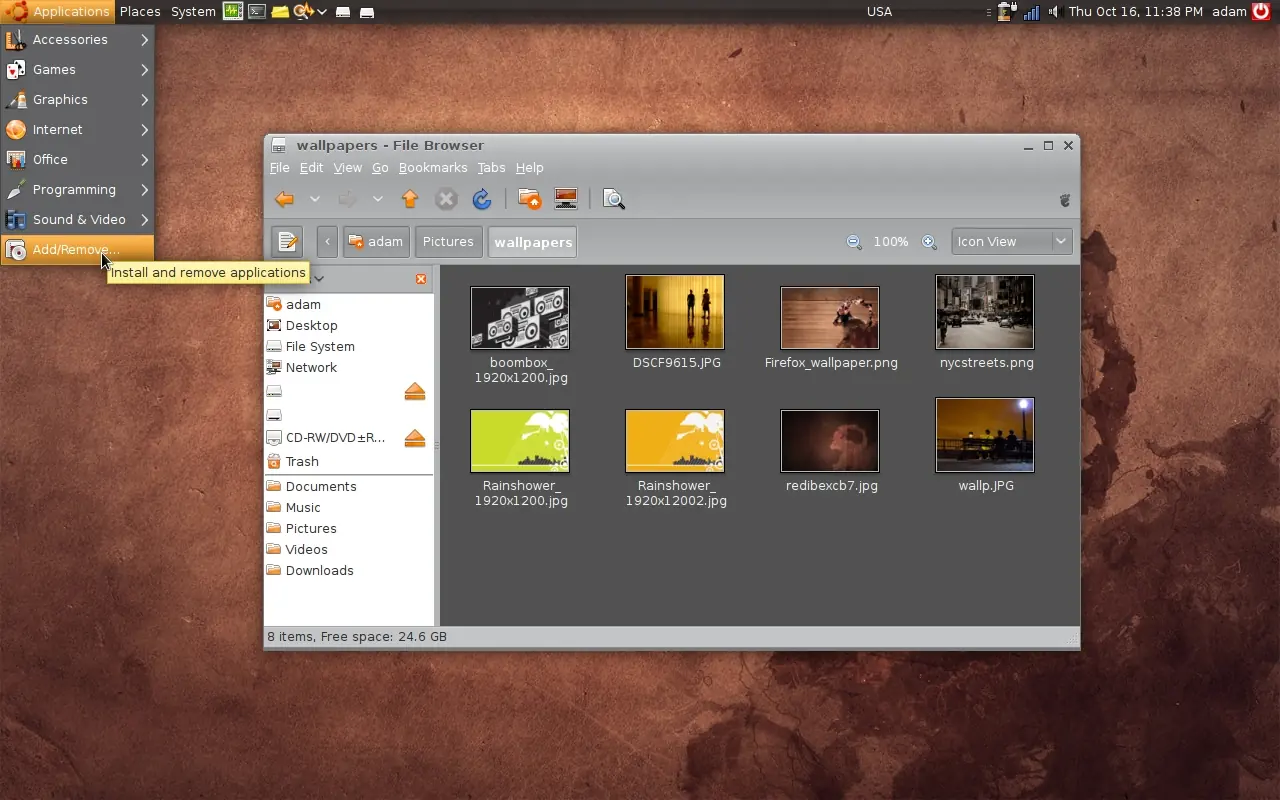Open the System panel menu
The image size is (1280, 800).
tap(193, 12)
